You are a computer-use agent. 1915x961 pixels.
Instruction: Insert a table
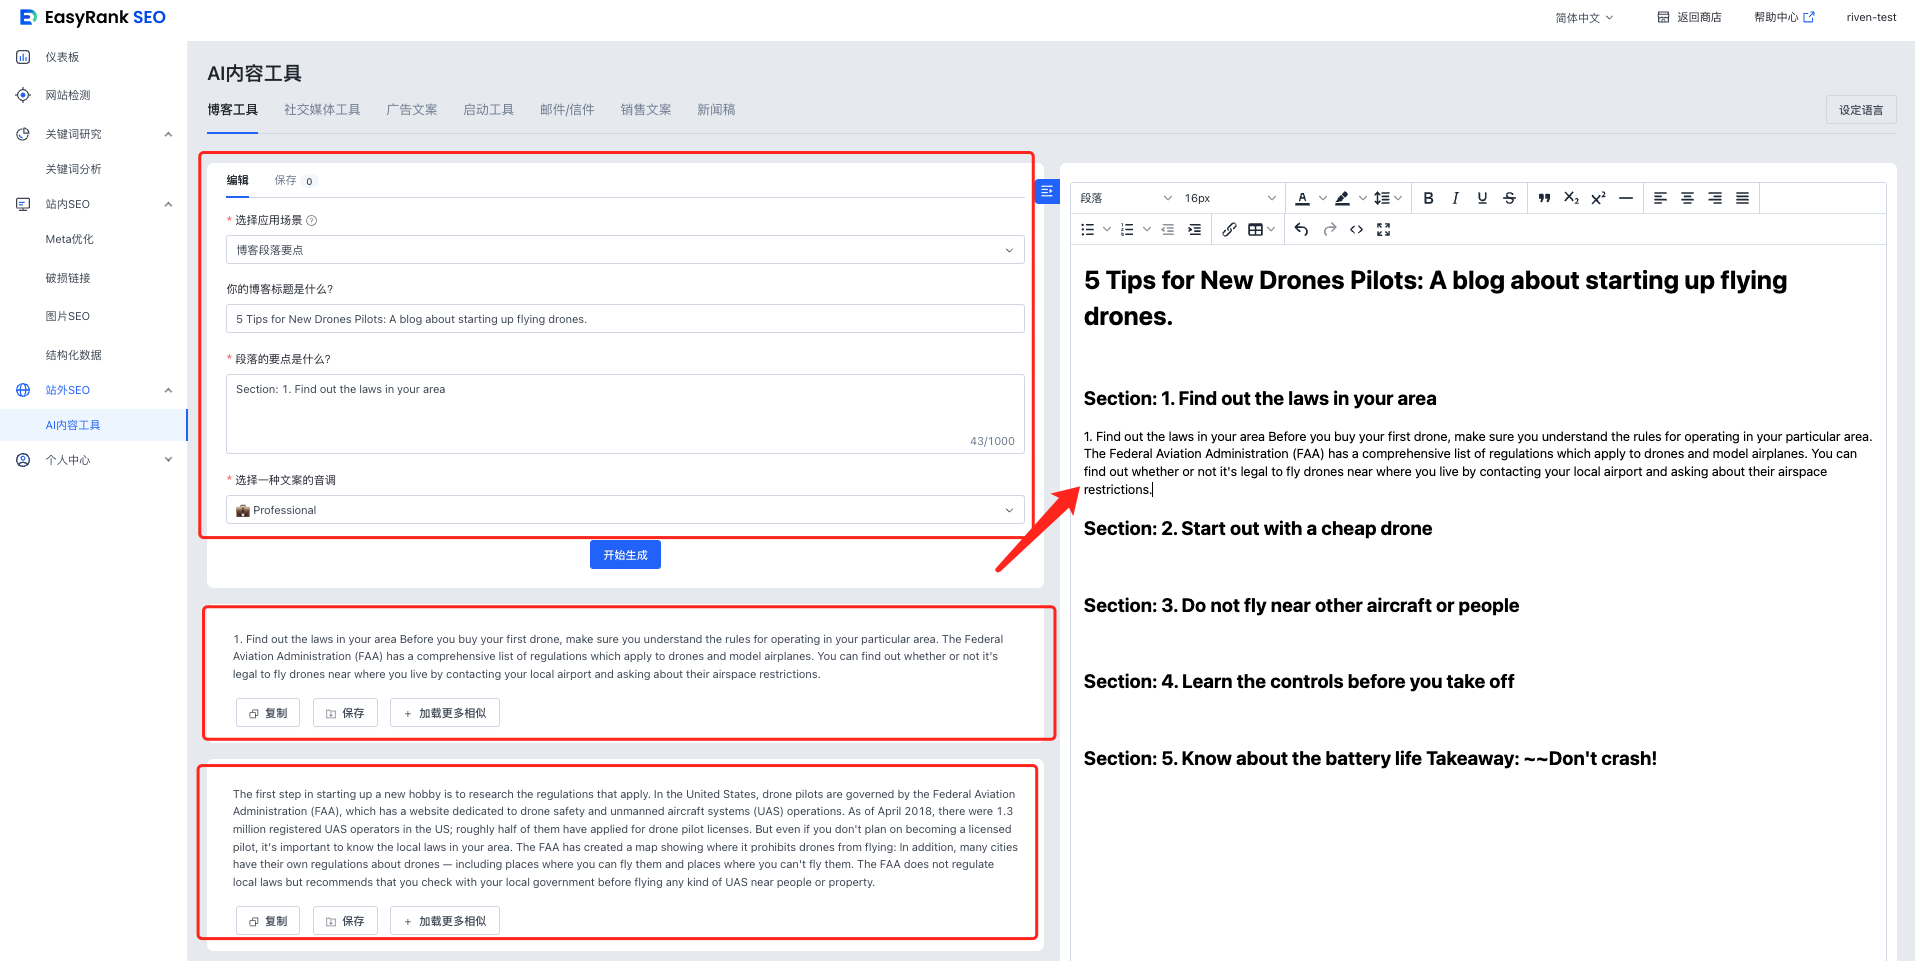(x=1256, y=229)
